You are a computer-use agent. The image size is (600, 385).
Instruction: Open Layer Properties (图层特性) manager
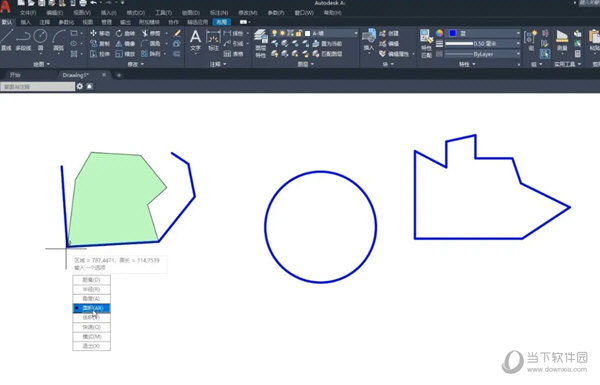[261, 43]
